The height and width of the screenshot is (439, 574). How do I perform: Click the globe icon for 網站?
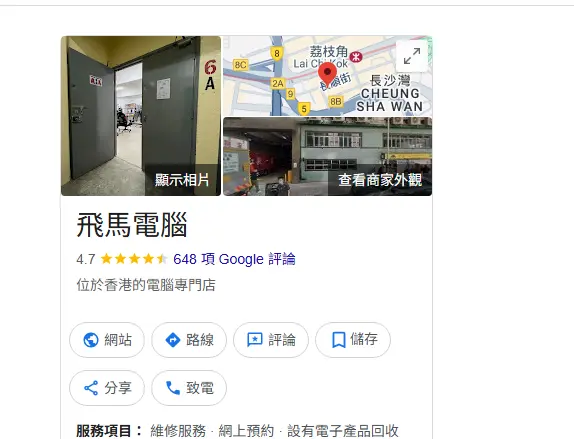coord(91,340)
